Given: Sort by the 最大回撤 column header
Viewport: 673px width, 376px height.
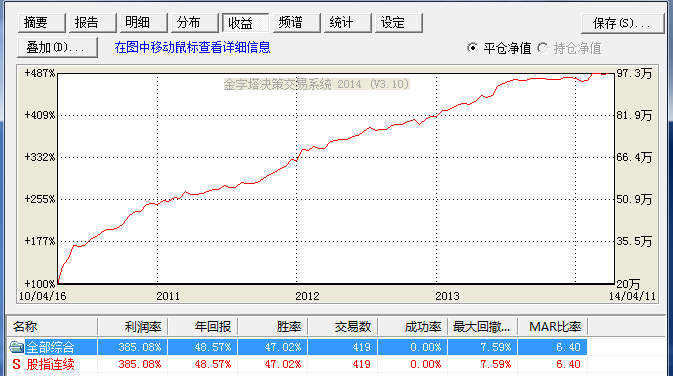Looking at the screenshot, I should [482, 327].
